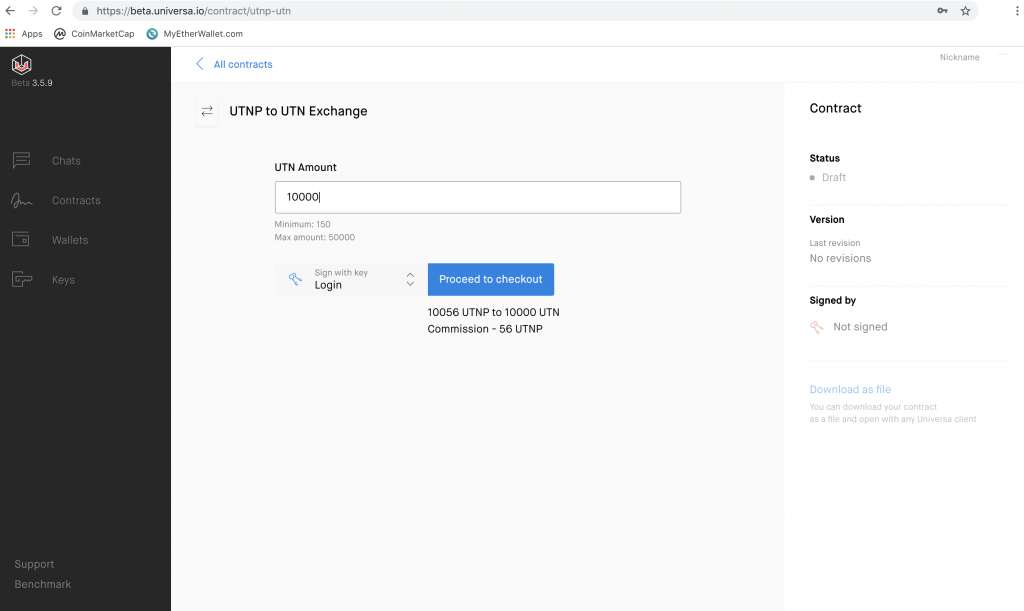Click browser forward arrow
This screenshot has width=1024, height=611.
click(33, 10)
